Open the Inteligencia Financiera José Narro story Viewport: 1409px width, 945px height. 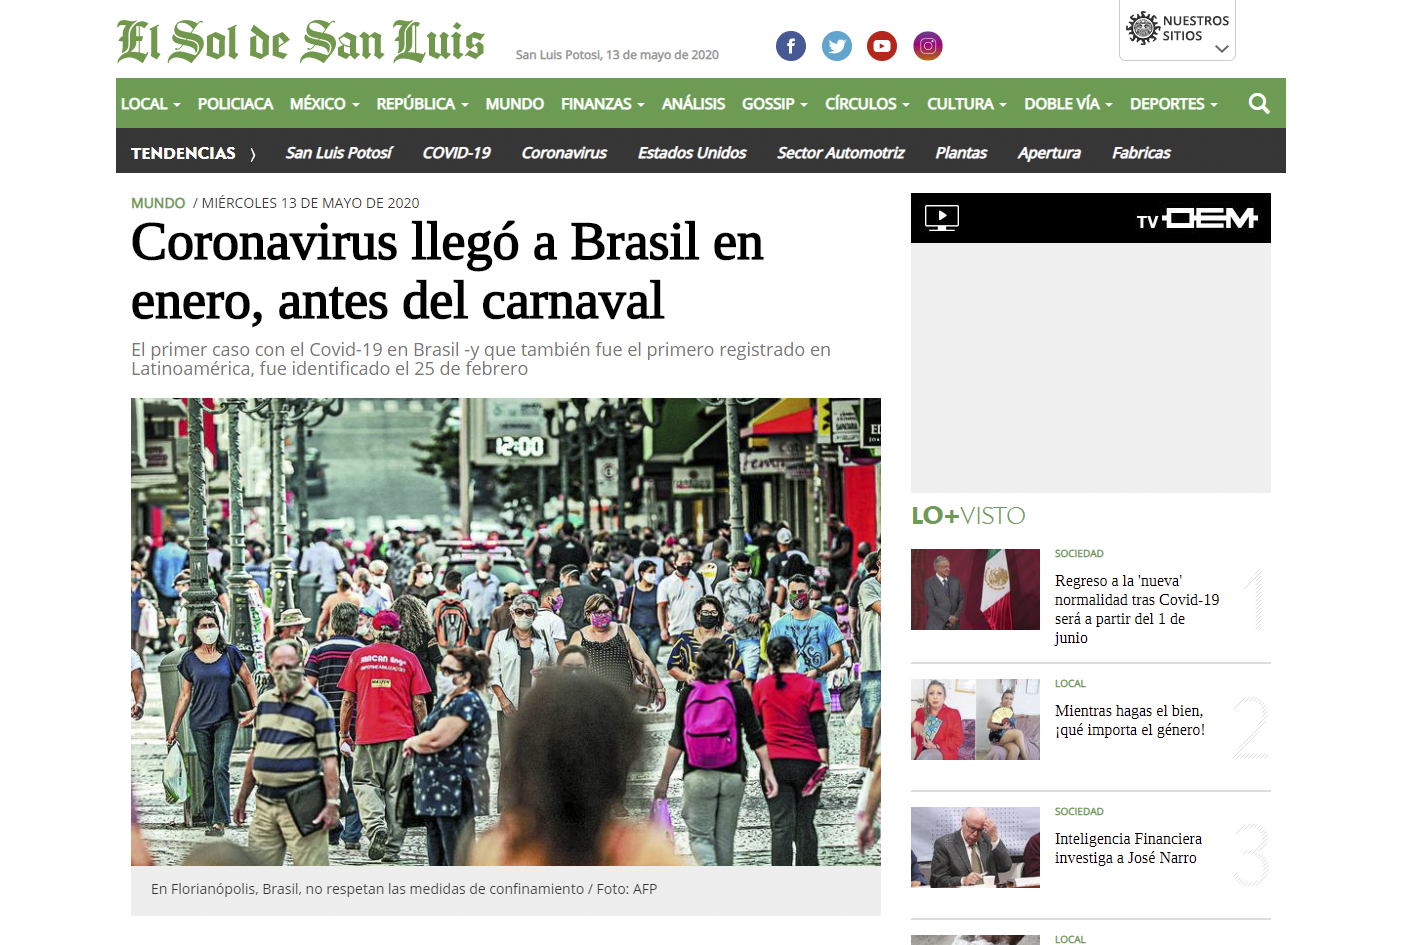pyautogui.click(x=1128, y=848)
